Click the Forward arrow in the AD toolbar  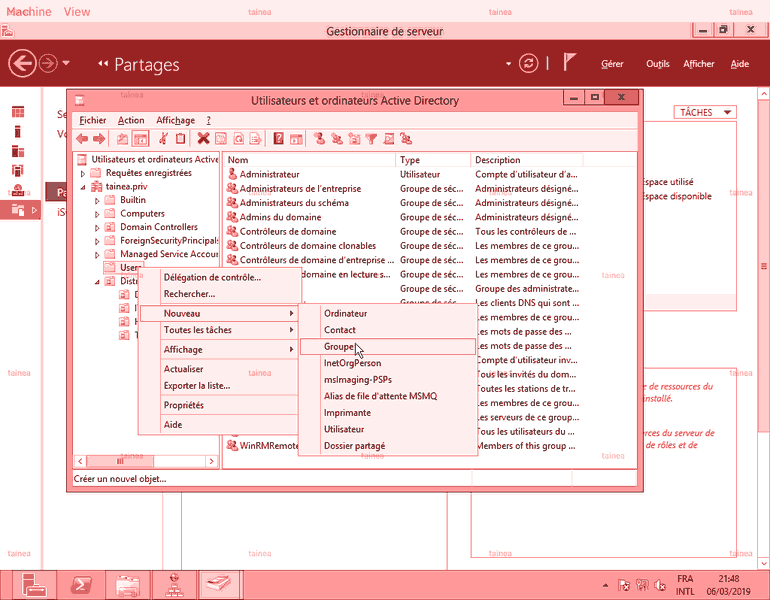(x=99, y=139)
